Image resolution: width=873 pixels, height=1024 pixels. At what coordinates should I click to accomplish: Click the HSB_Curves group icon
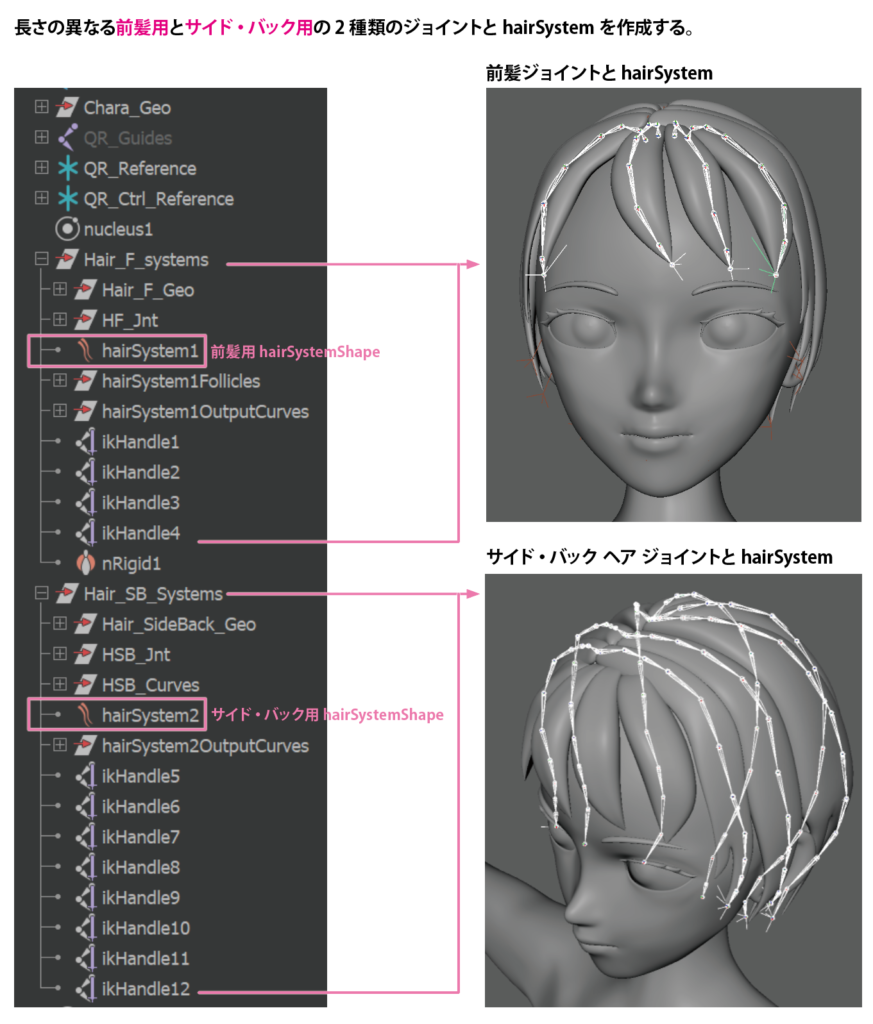(x=86, y=685)
